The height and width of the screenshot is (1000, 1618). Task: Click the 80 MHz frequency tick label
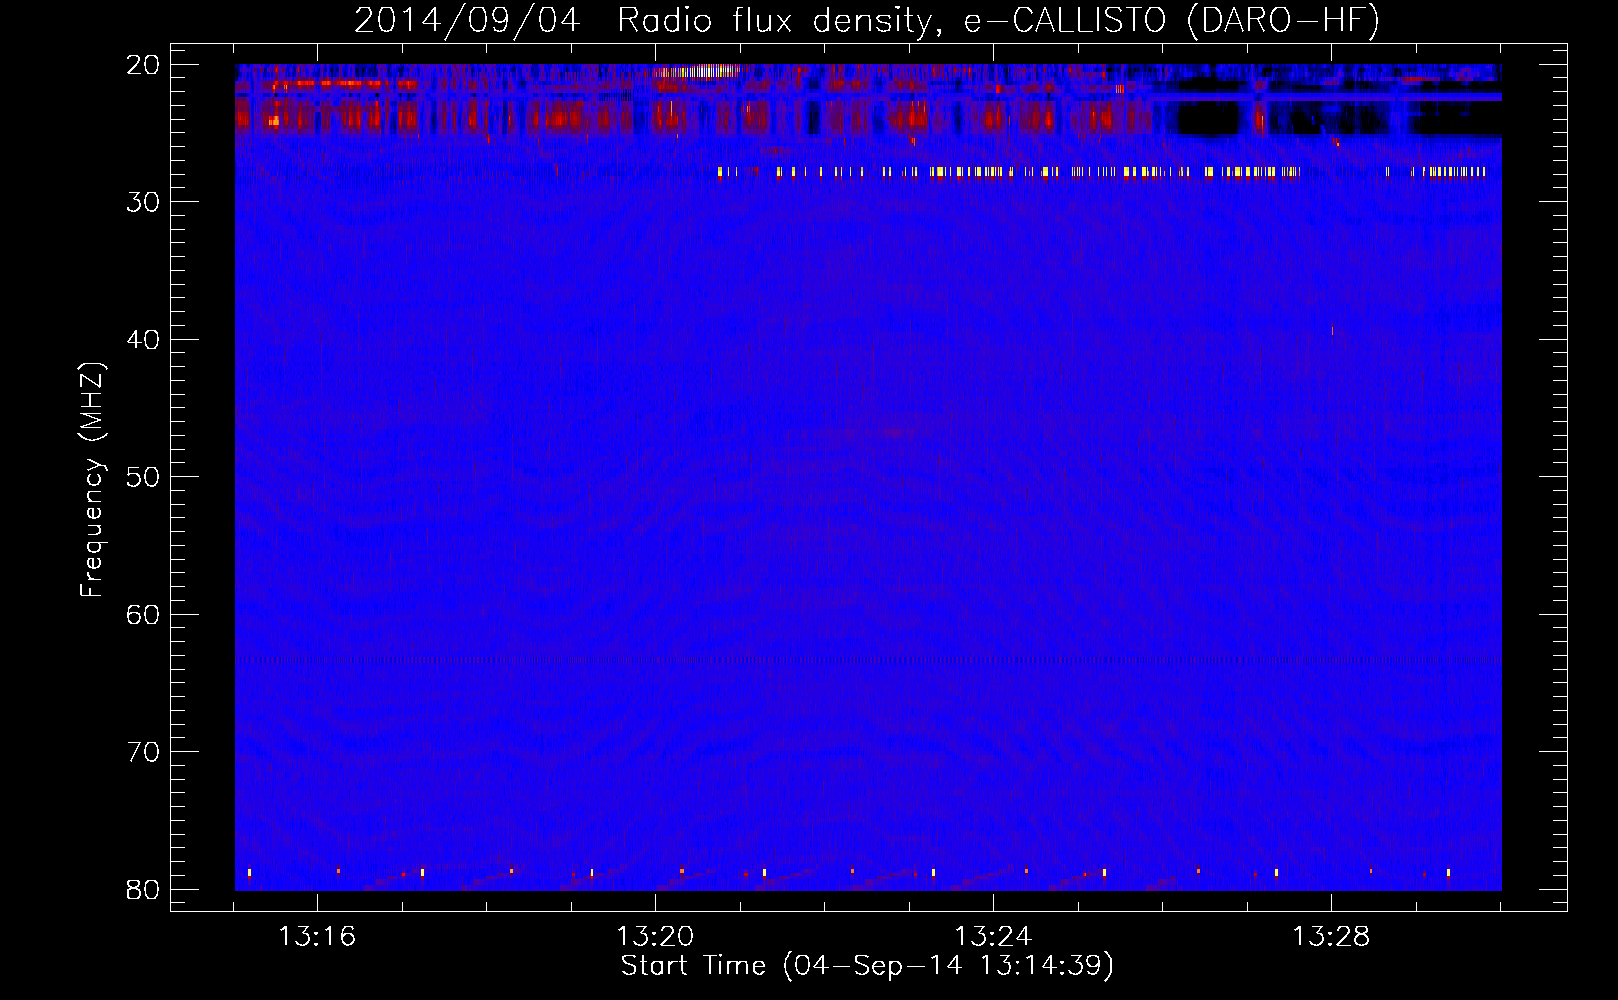(144, 889)
